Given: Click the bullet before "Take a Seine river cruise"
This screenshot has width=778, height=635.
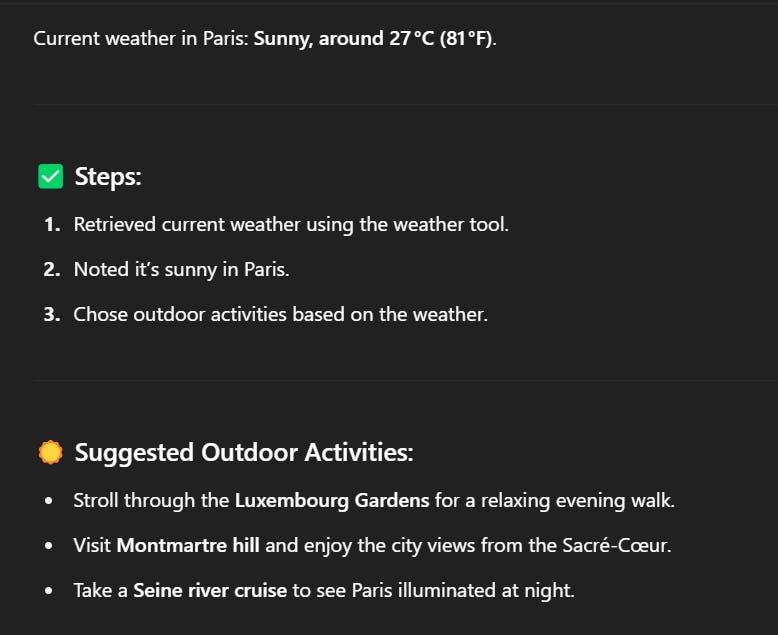Looking at the screenshot, I should pyautogui.click(x=49, y=590).
